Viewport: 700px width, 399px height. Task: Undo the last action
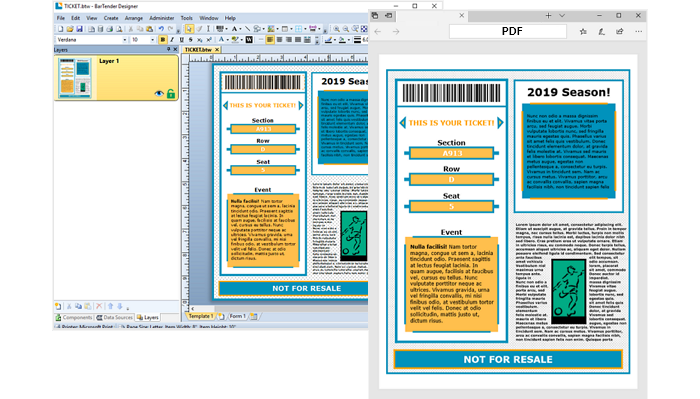[161, 29]
